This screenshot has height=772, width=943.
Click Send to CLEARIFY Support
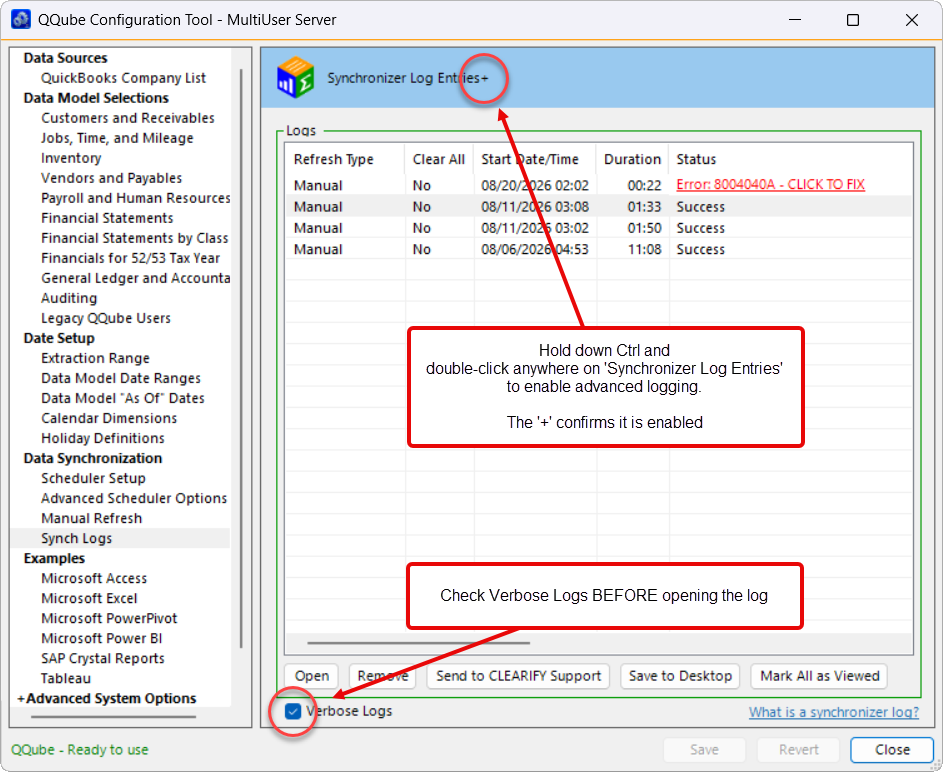(x=518, y=676)
